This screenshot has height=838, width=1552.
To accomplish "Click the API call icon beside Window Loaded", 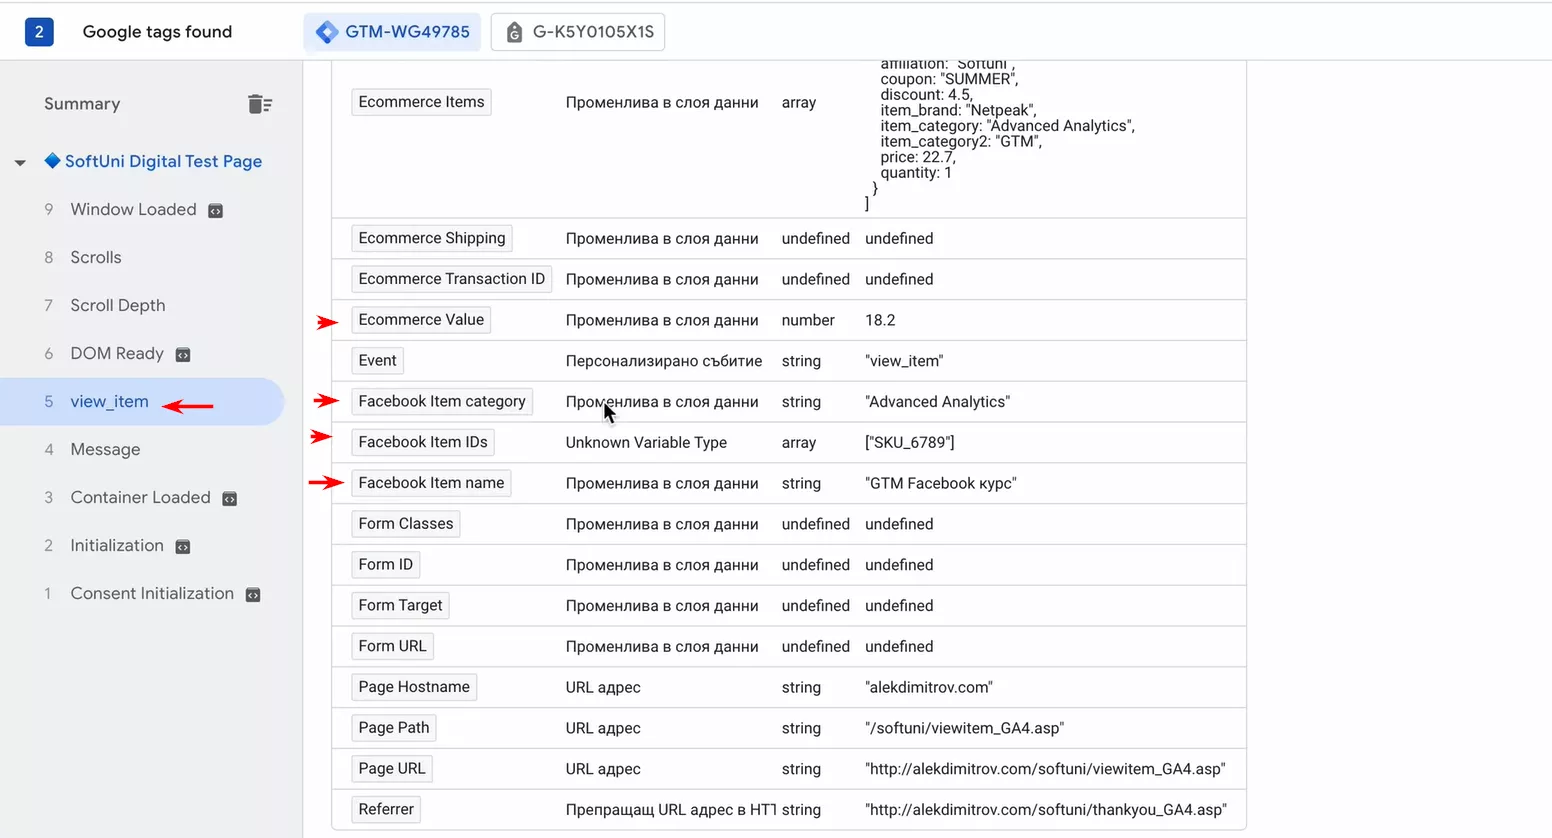I will (x=215, y=210).
